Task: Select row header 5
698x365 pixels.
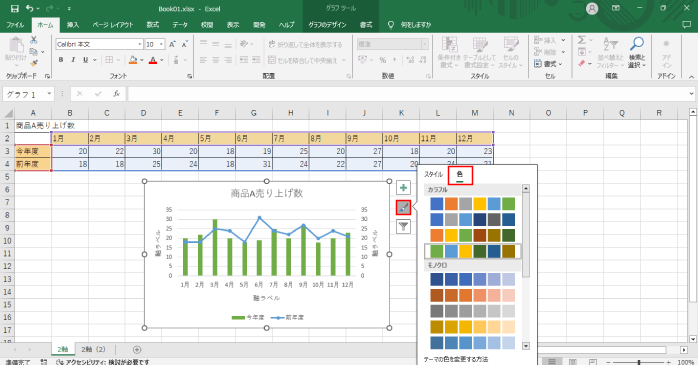Action: [x=7, y=177]
